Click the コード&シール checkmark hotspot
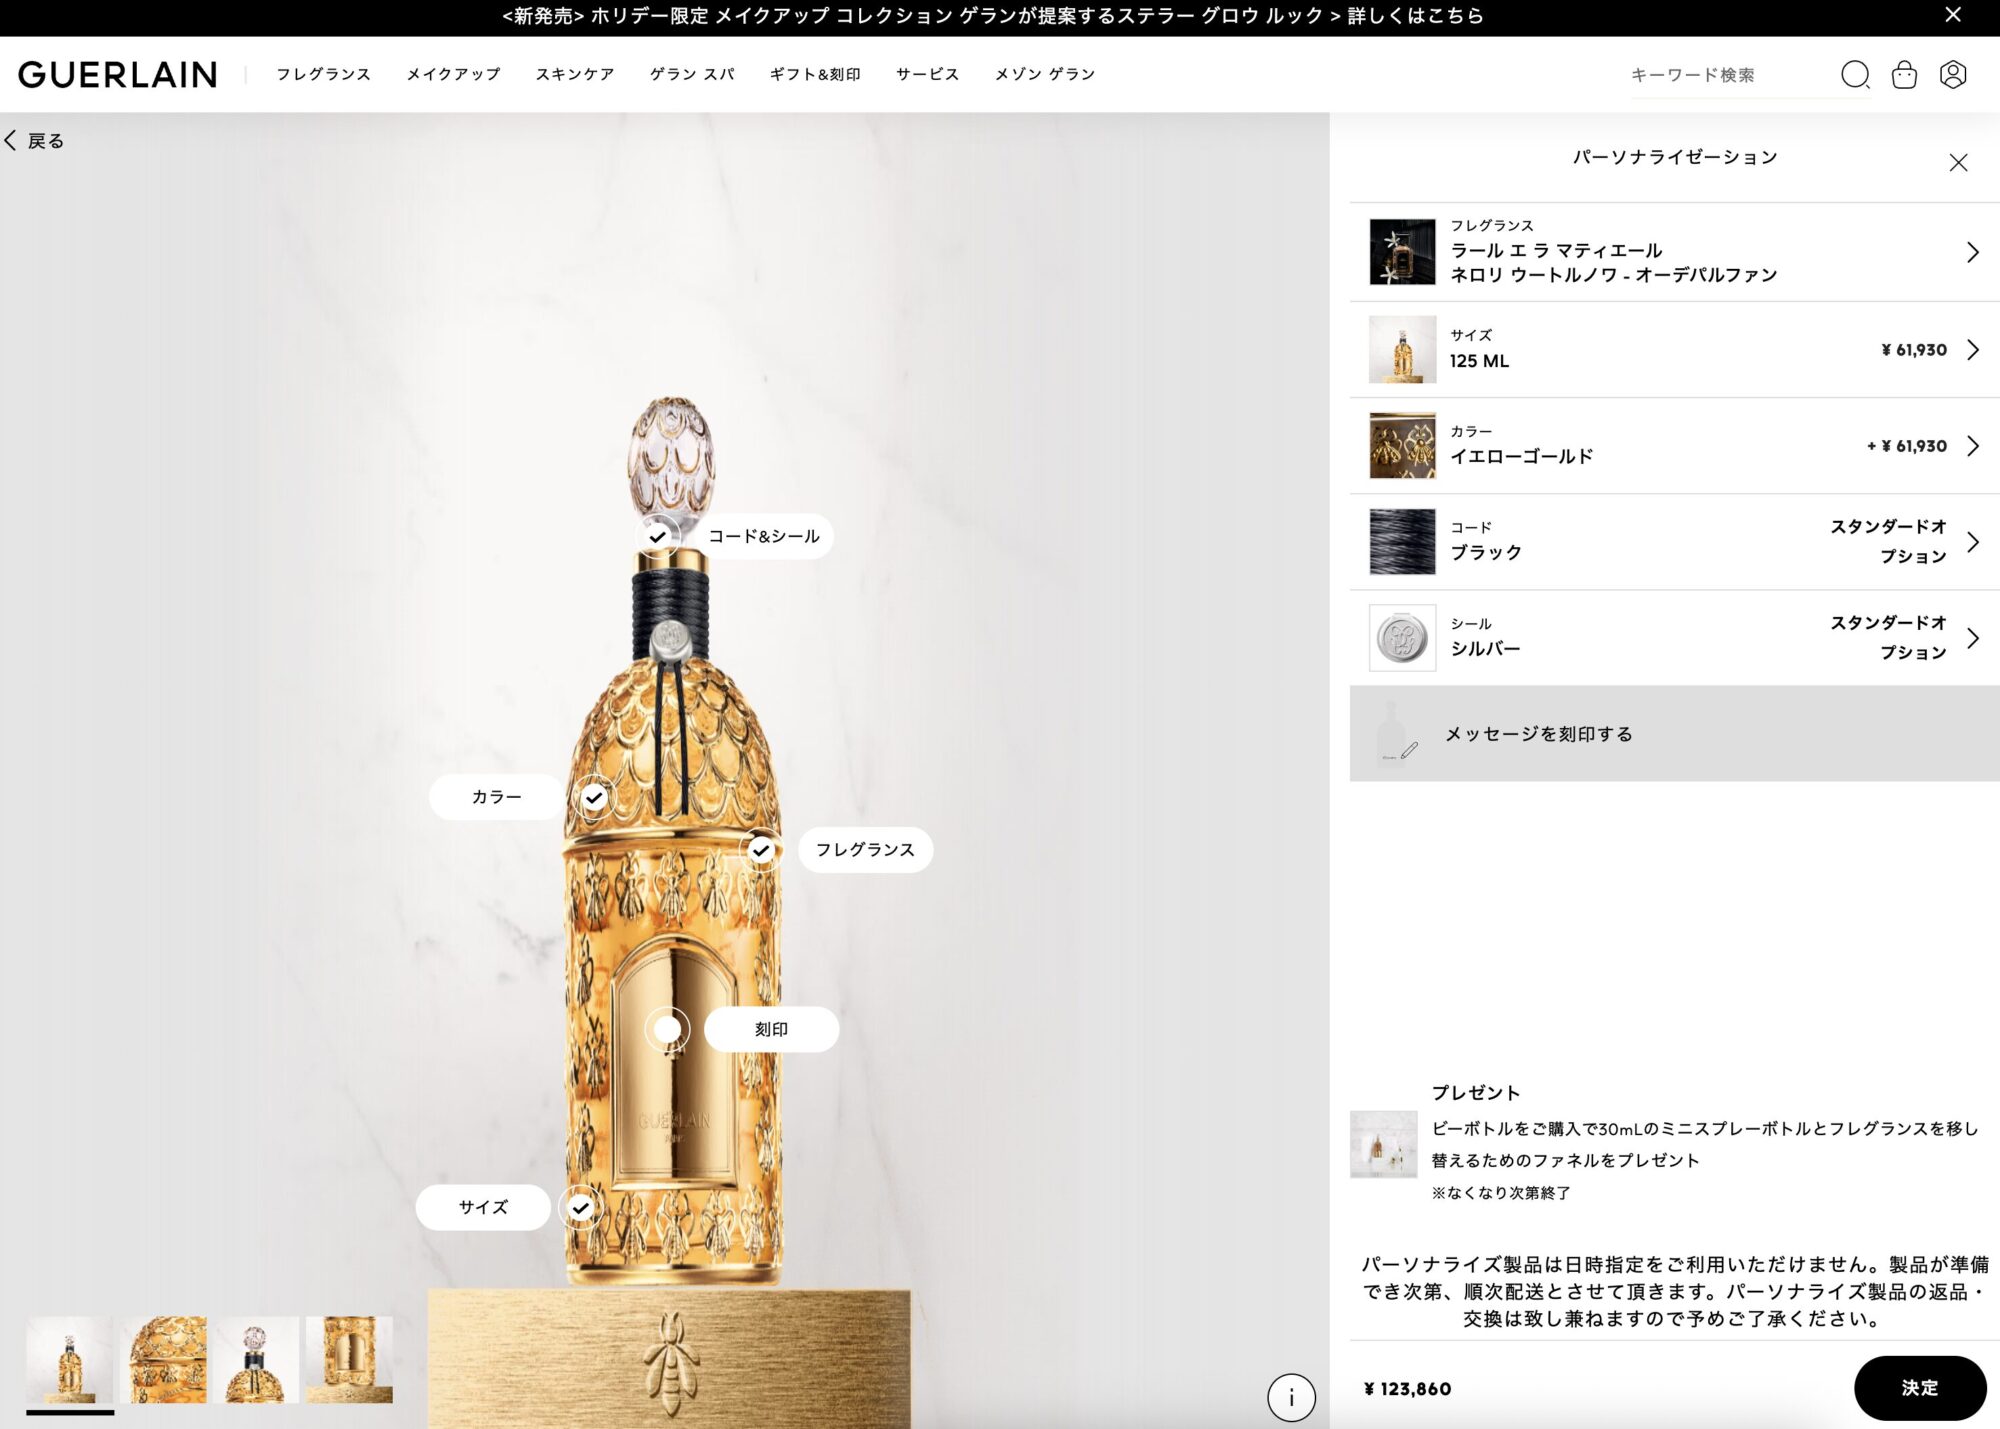Viewport: 2000px width, 1429px height. point(657,537)
